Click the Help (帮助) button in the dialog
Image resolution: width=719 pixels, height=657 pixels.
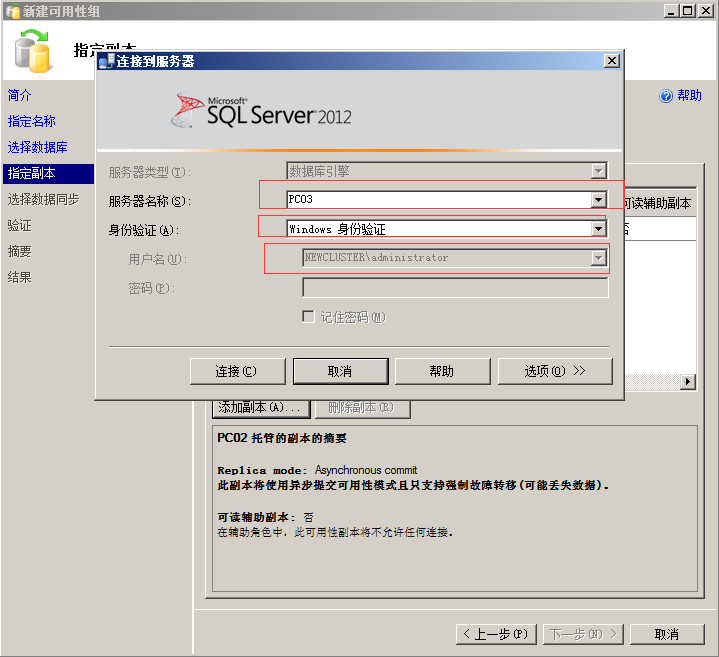[442, 371]
